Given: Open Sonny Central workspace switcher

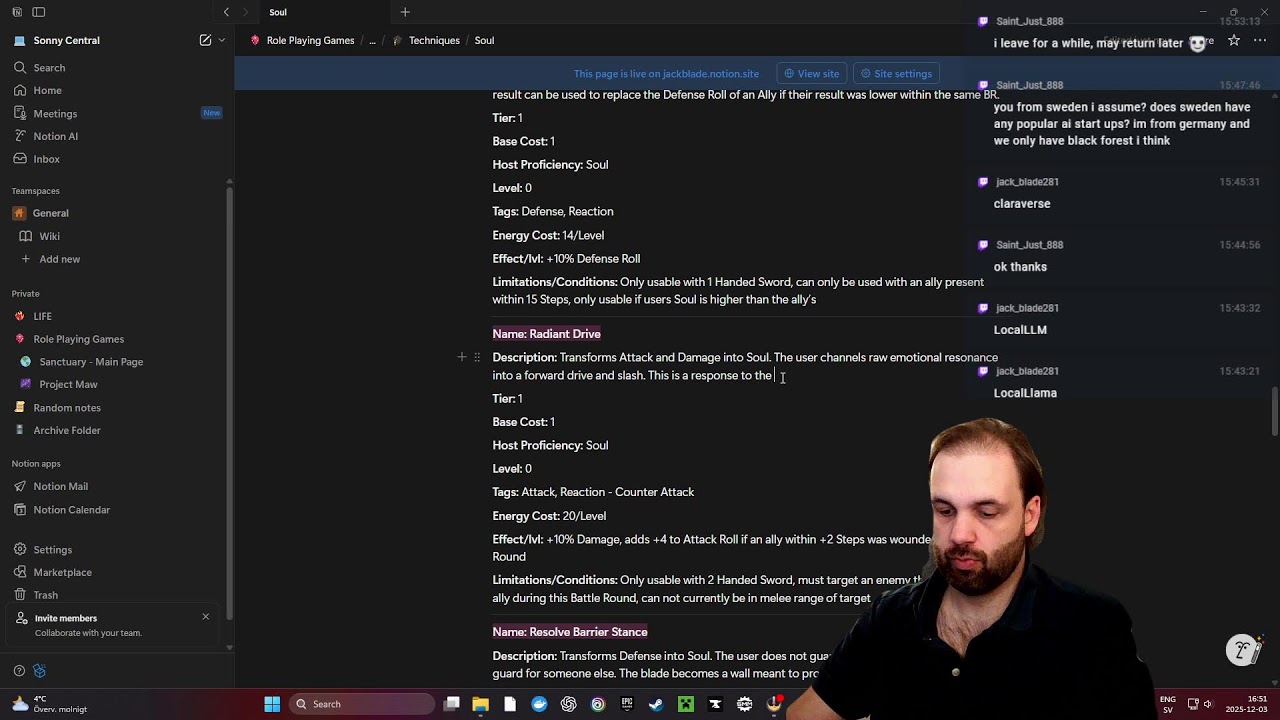Looking at the screenshot, I should point(66,40).
